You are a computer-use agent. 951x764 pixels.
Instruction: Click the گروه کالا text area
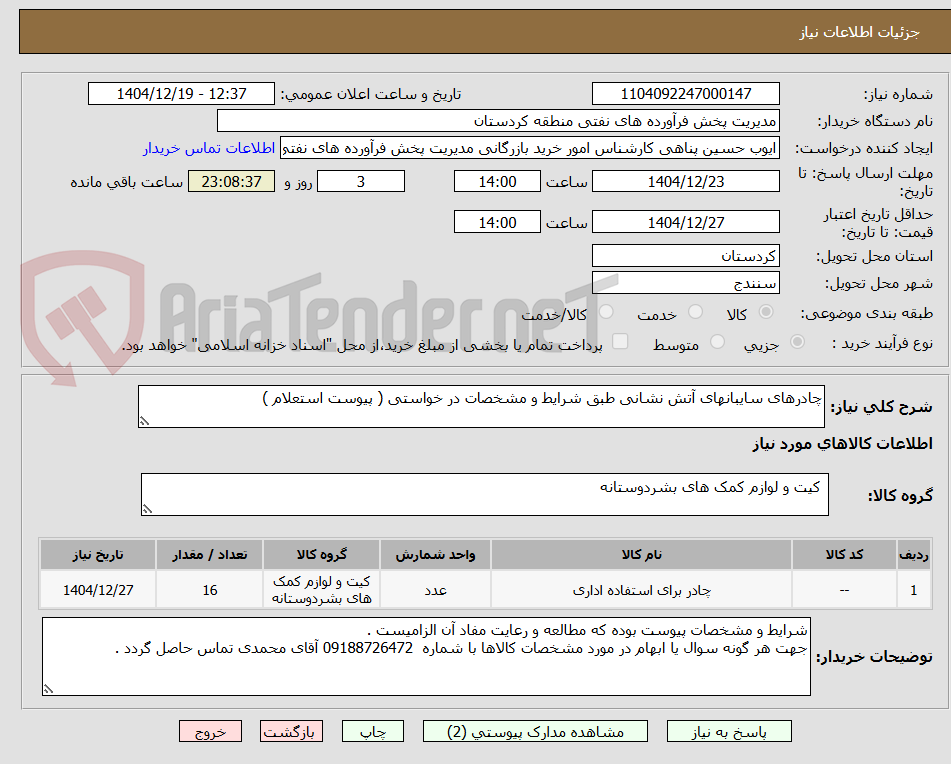[x=485, y=495]
